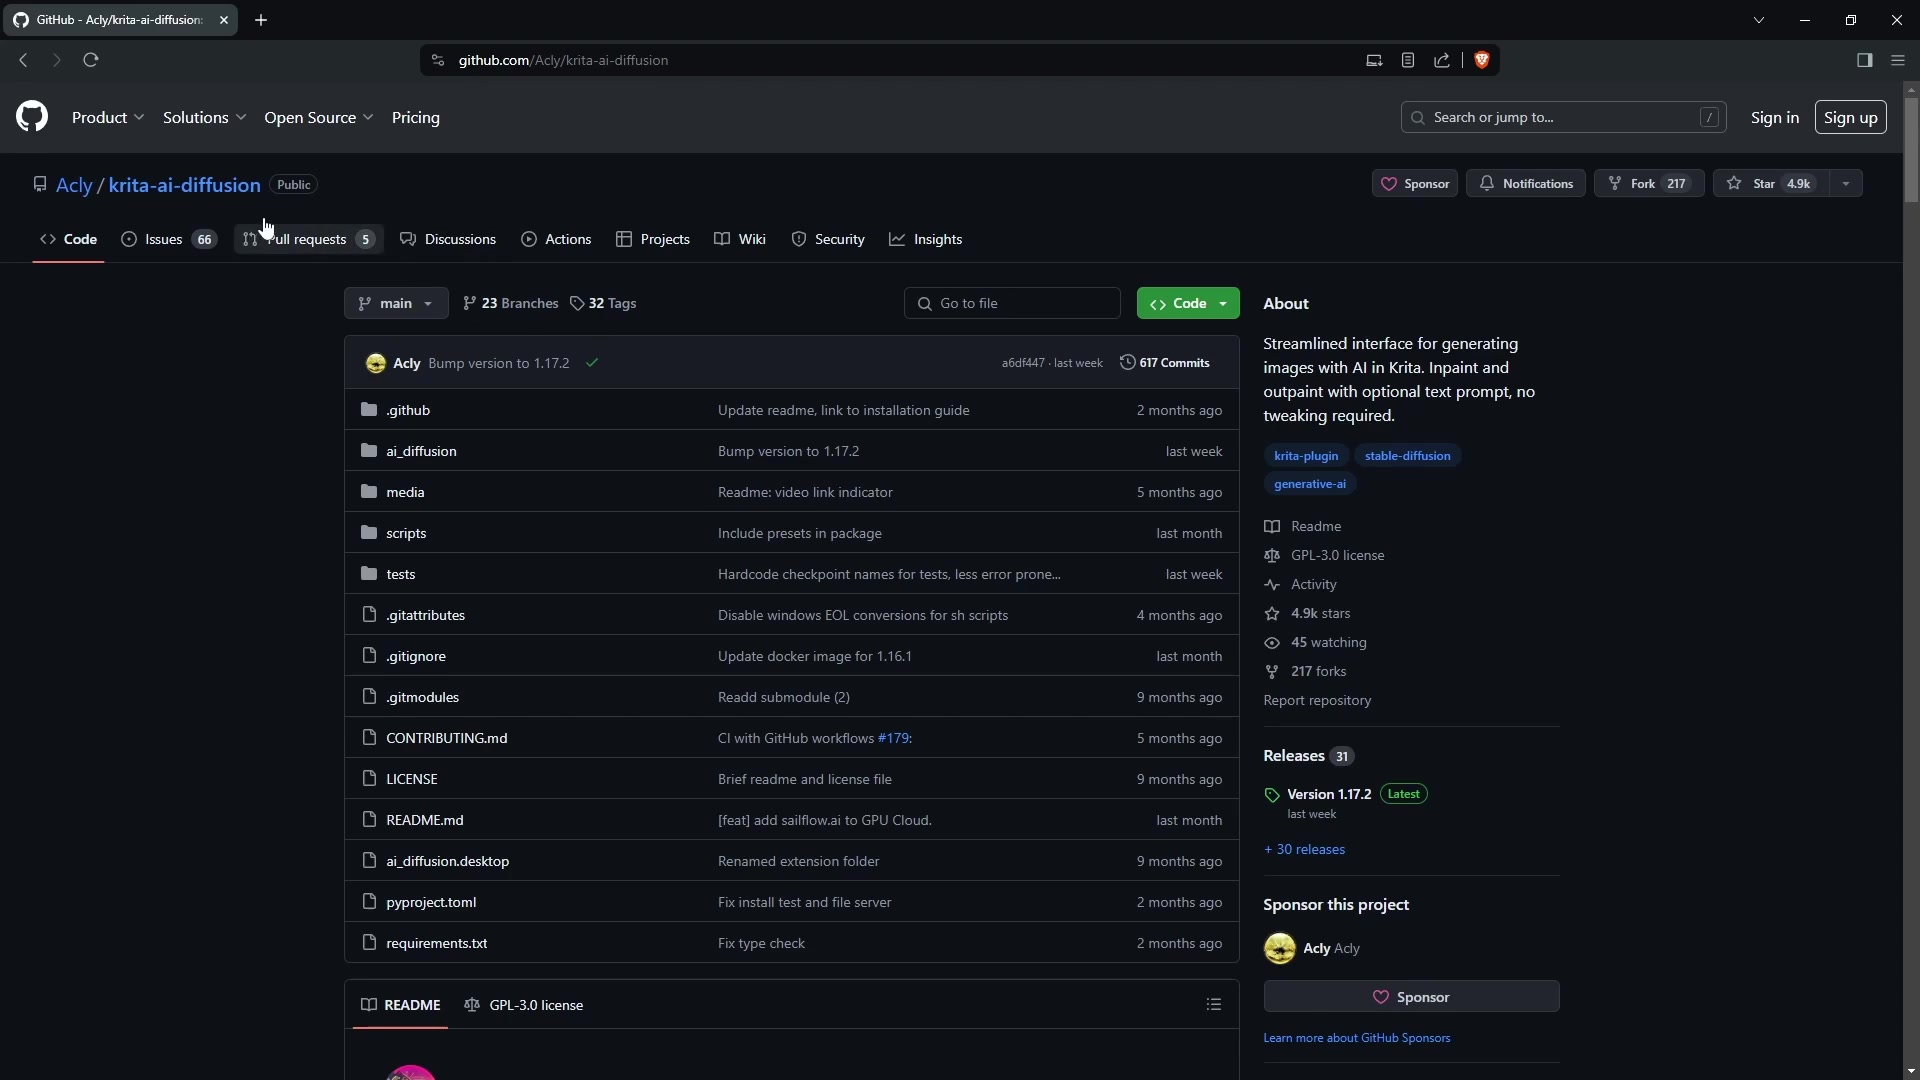This screenshot has width=1920, height=1080.
Task: Open the share icon in address bar
Action: click(x=1442, y=60)
